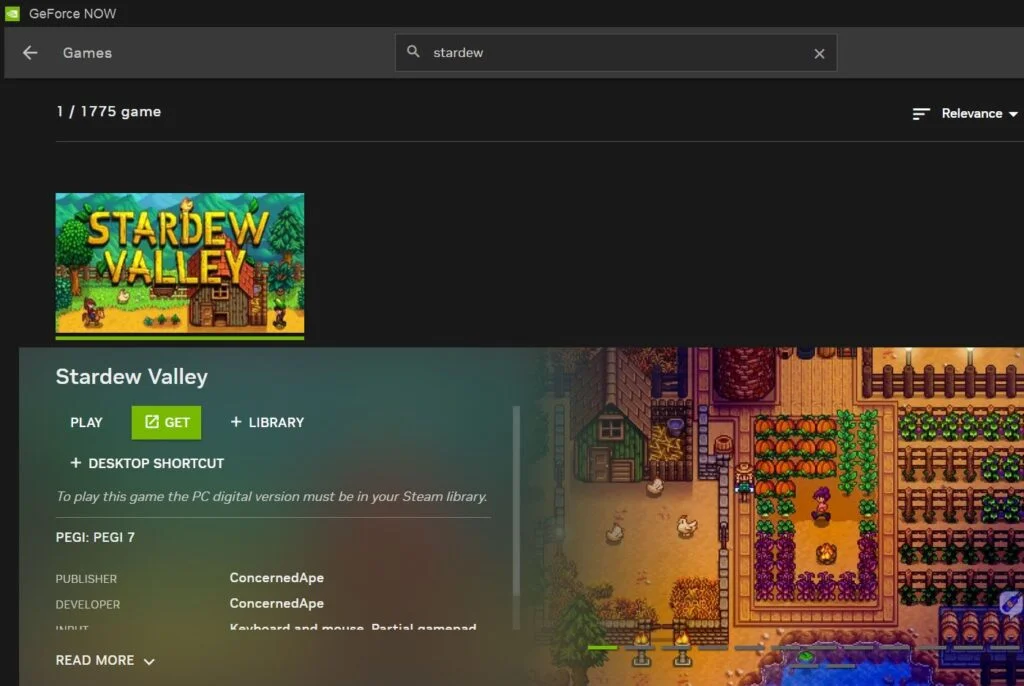This screenshot has height=686, width=1024.
Task: Click the first green screenshot progress indicator
Action: coord(602,647)
